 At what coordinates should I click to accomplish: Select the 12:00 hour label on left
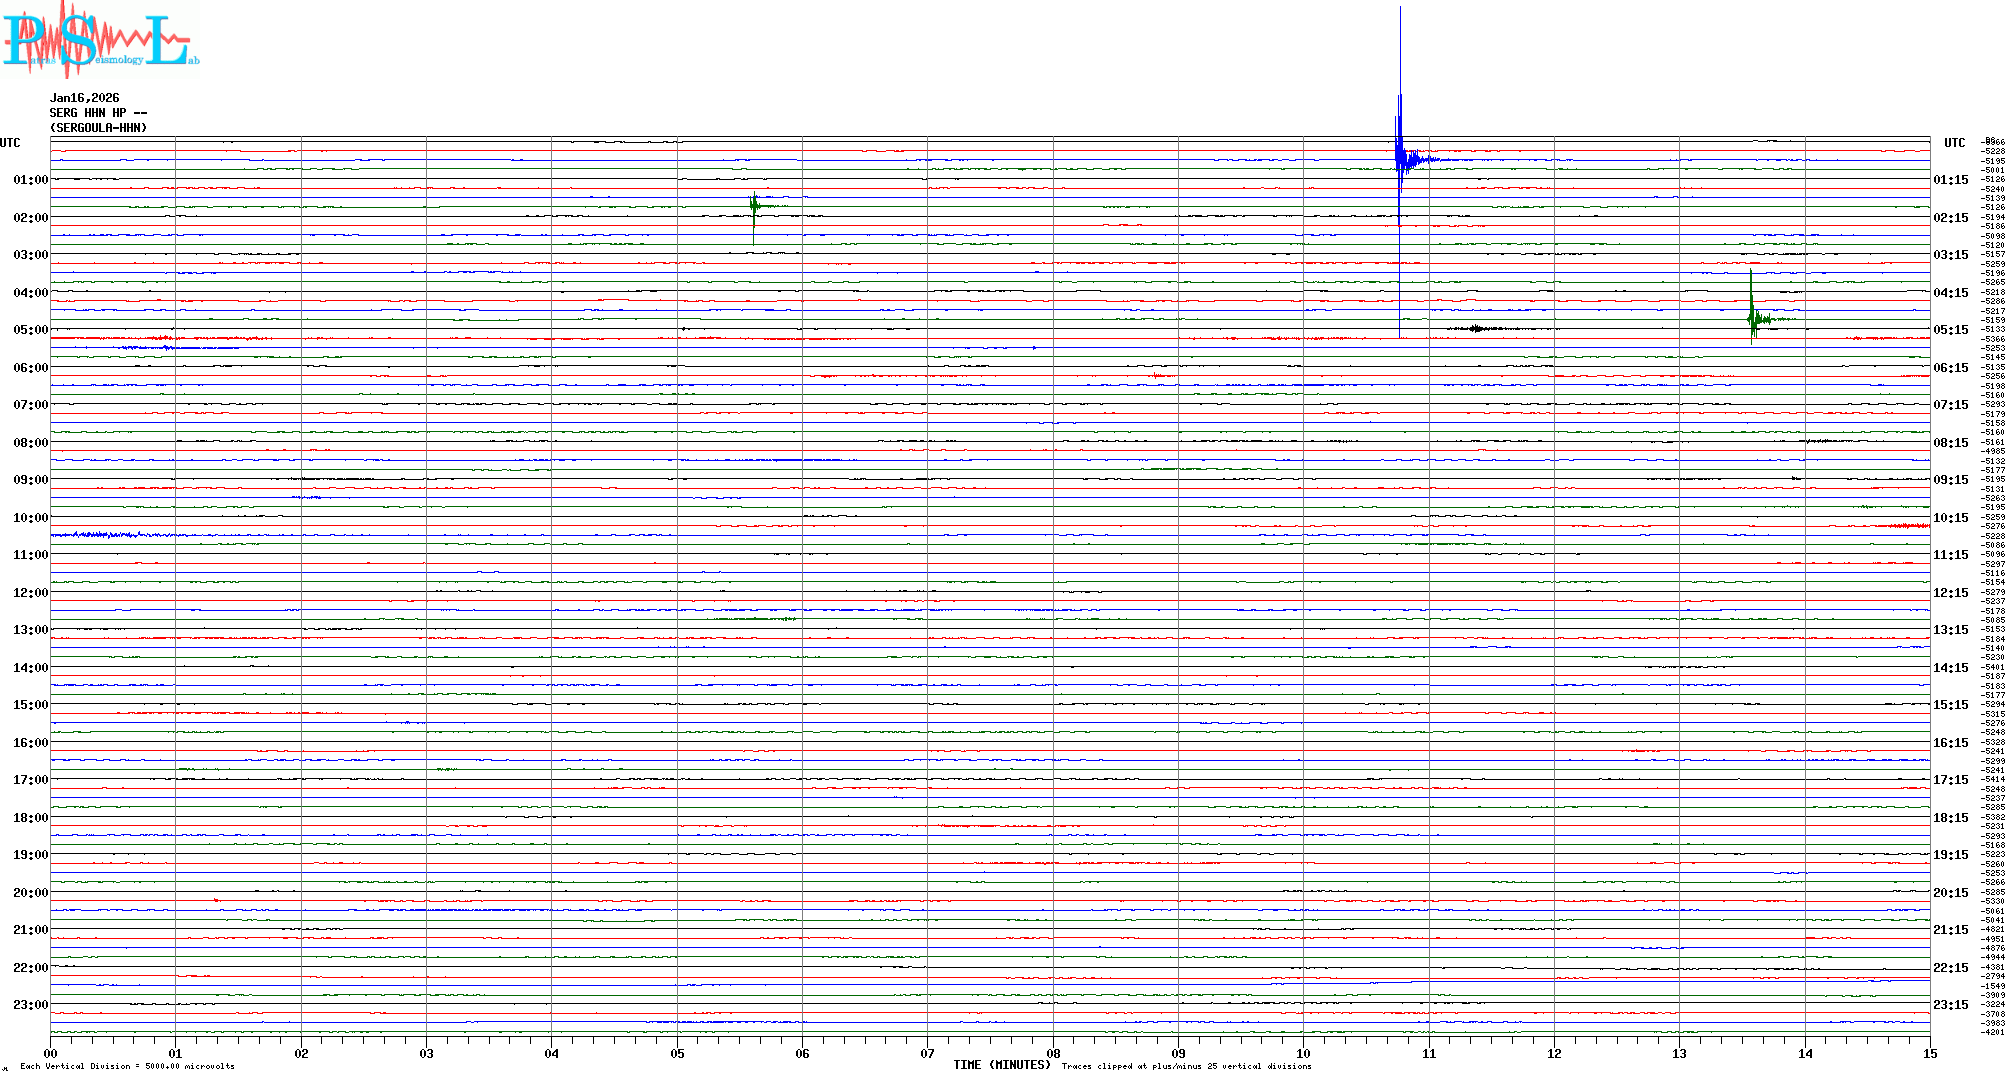[x=31, y=593]
